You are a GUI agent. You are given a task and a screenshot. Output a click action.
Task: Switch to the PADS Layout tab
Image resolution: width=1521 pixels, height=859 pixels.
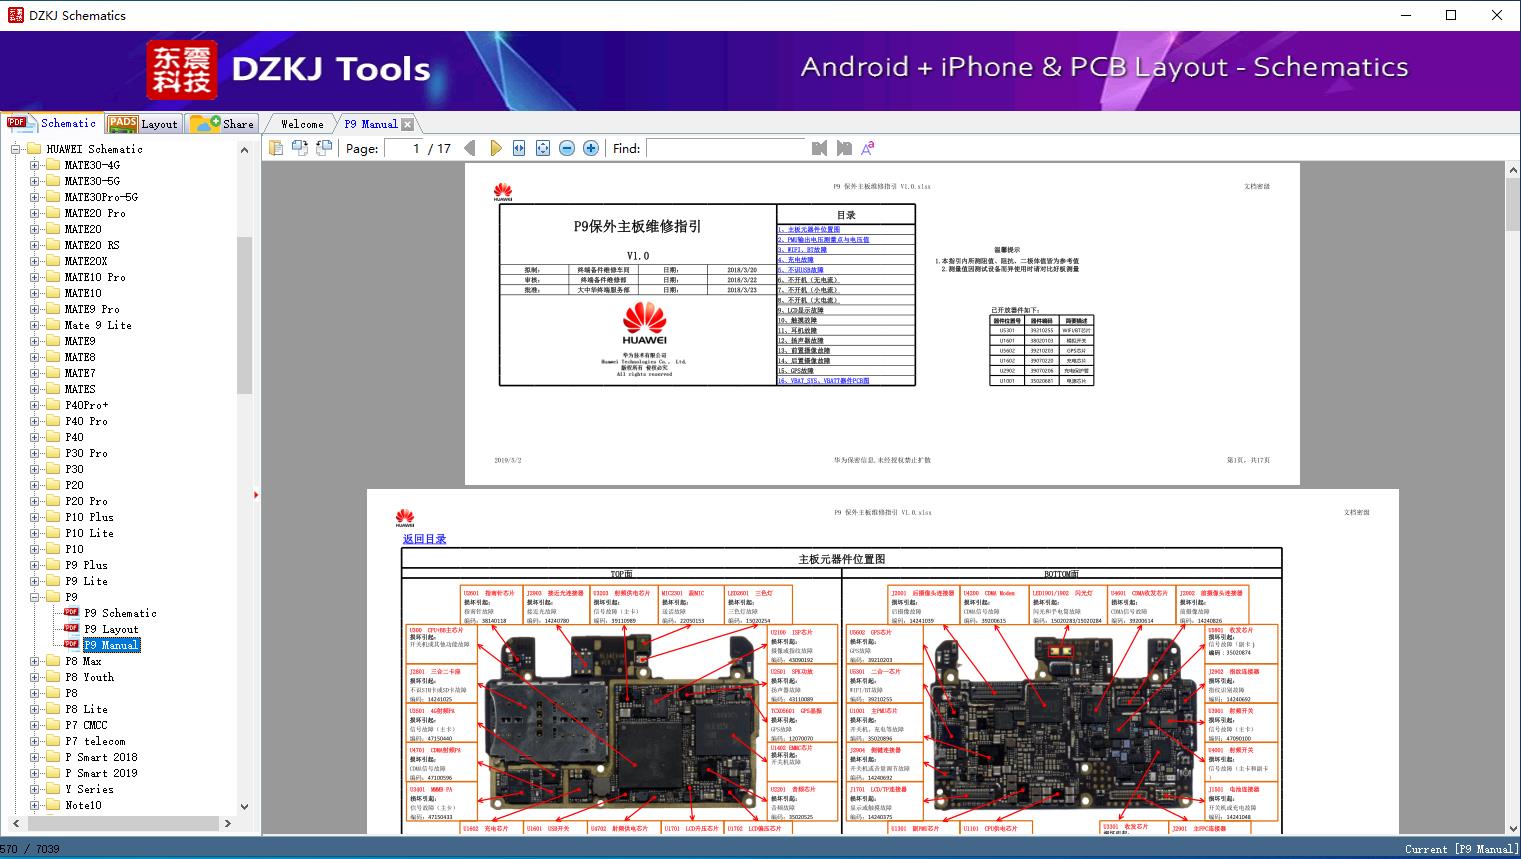pyautogui.click(x=143, y=124)
